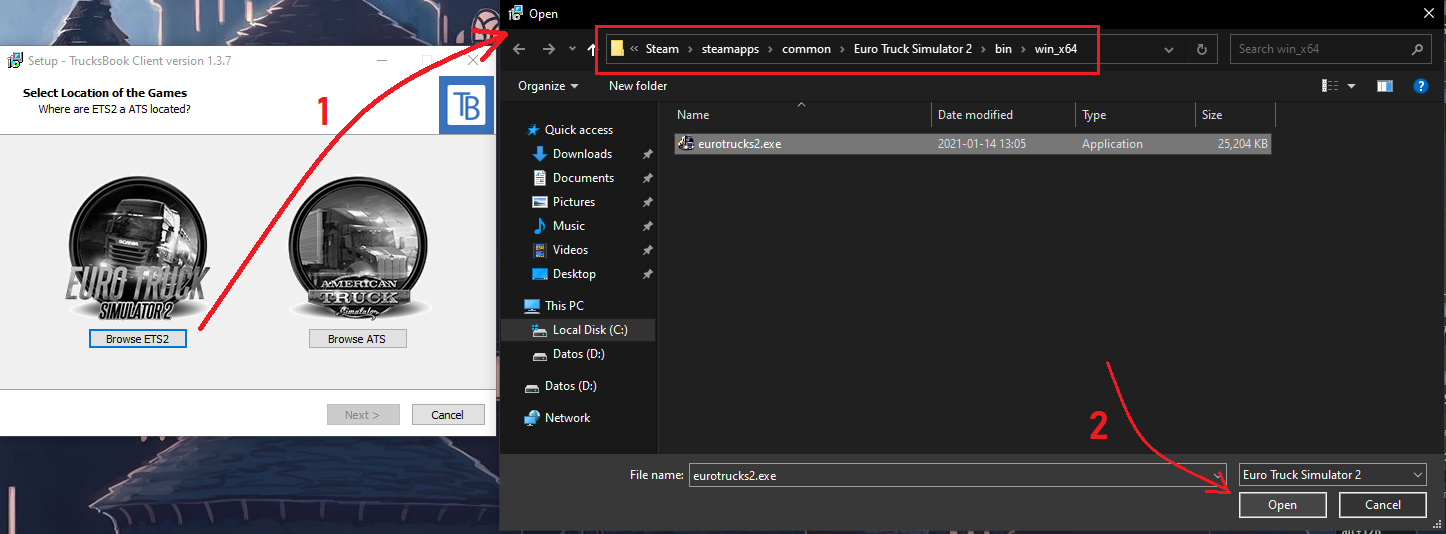Go forward in the Open dialog
1446x534 pixels.
[548, 49]
